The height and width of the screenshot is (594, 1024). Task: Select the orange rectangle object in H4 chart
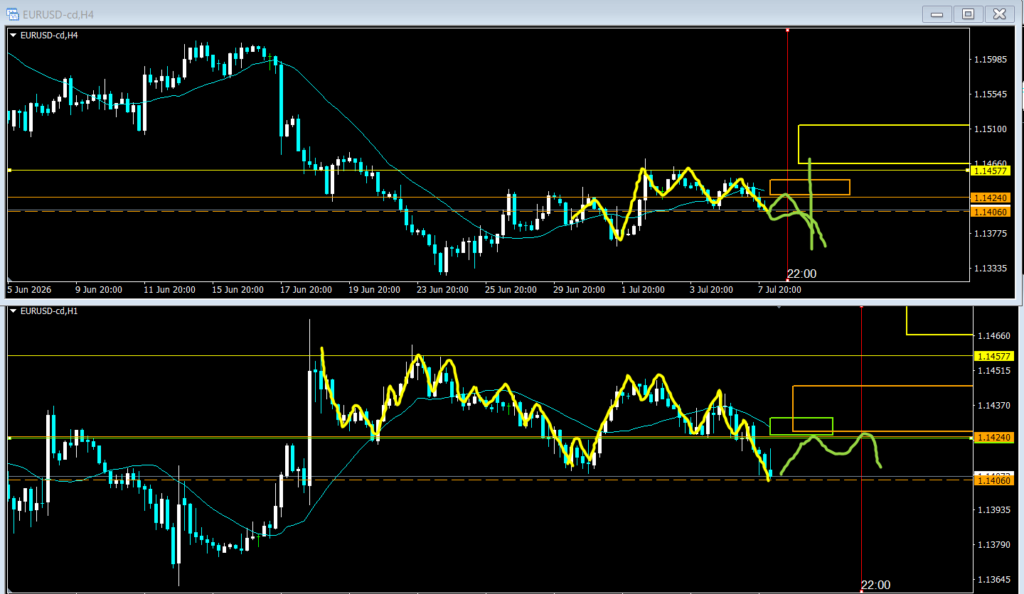(x=810, y=187)
